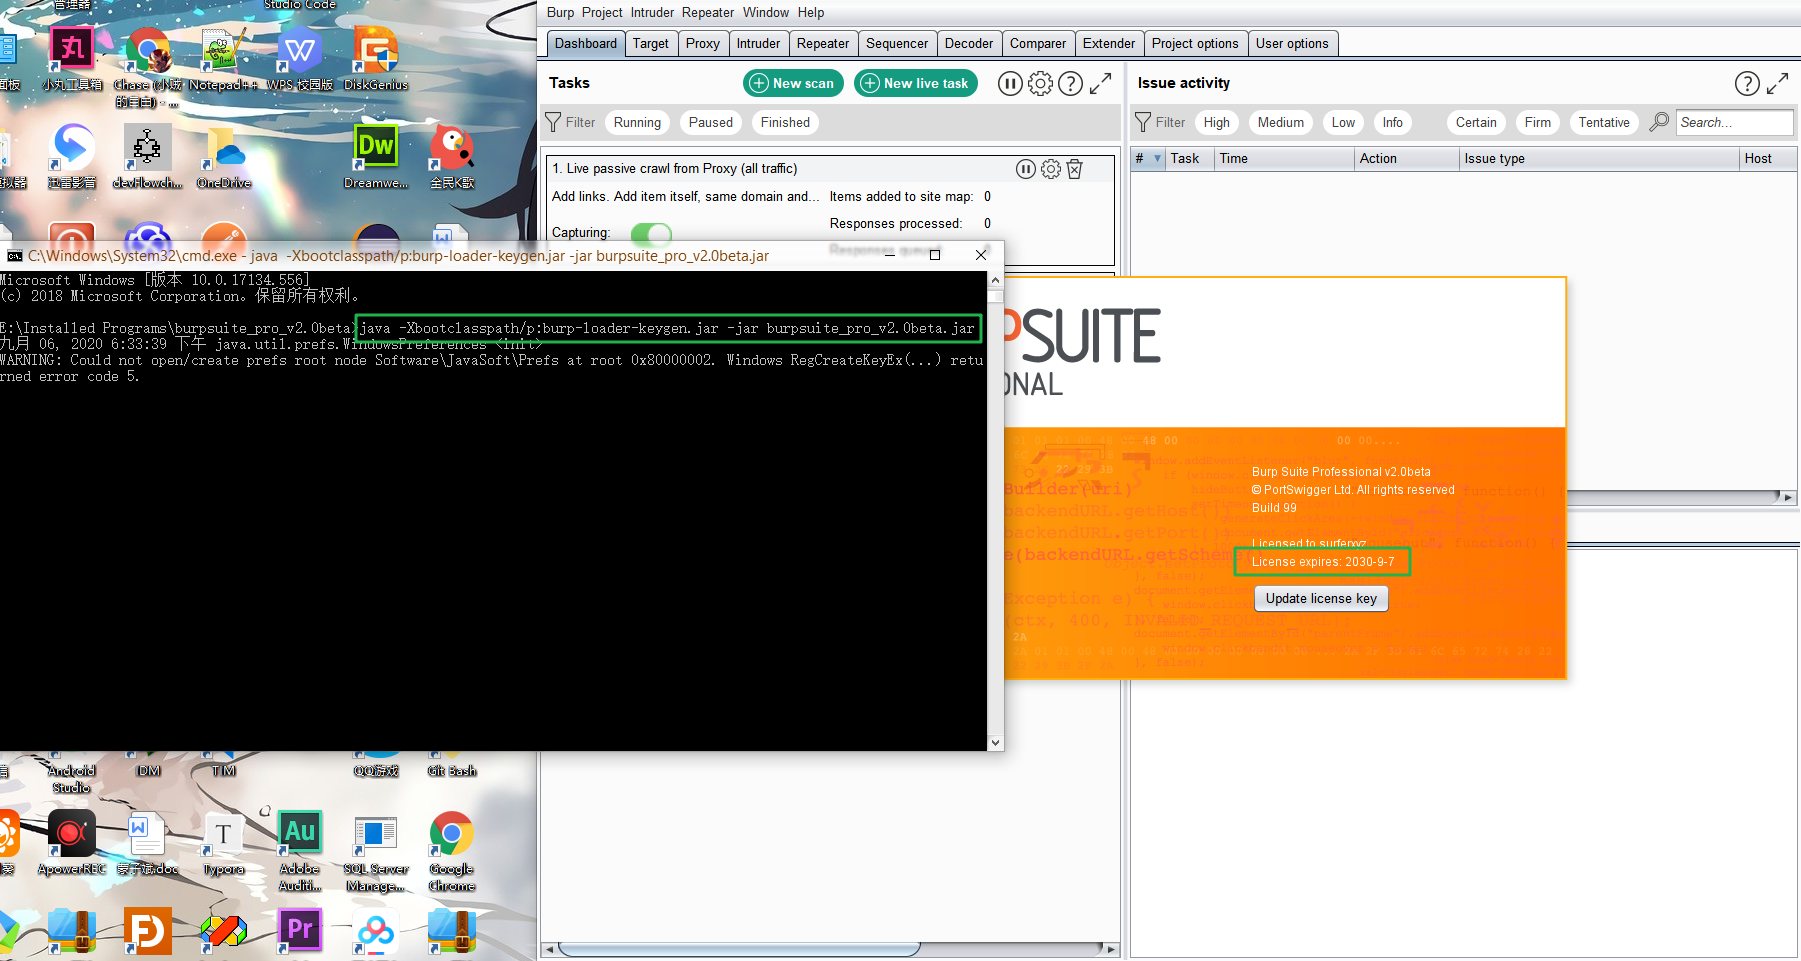The height and width of the screenshot is (961, 1801).
Task: Click the New scan button
Action: (x=793, y=83)
